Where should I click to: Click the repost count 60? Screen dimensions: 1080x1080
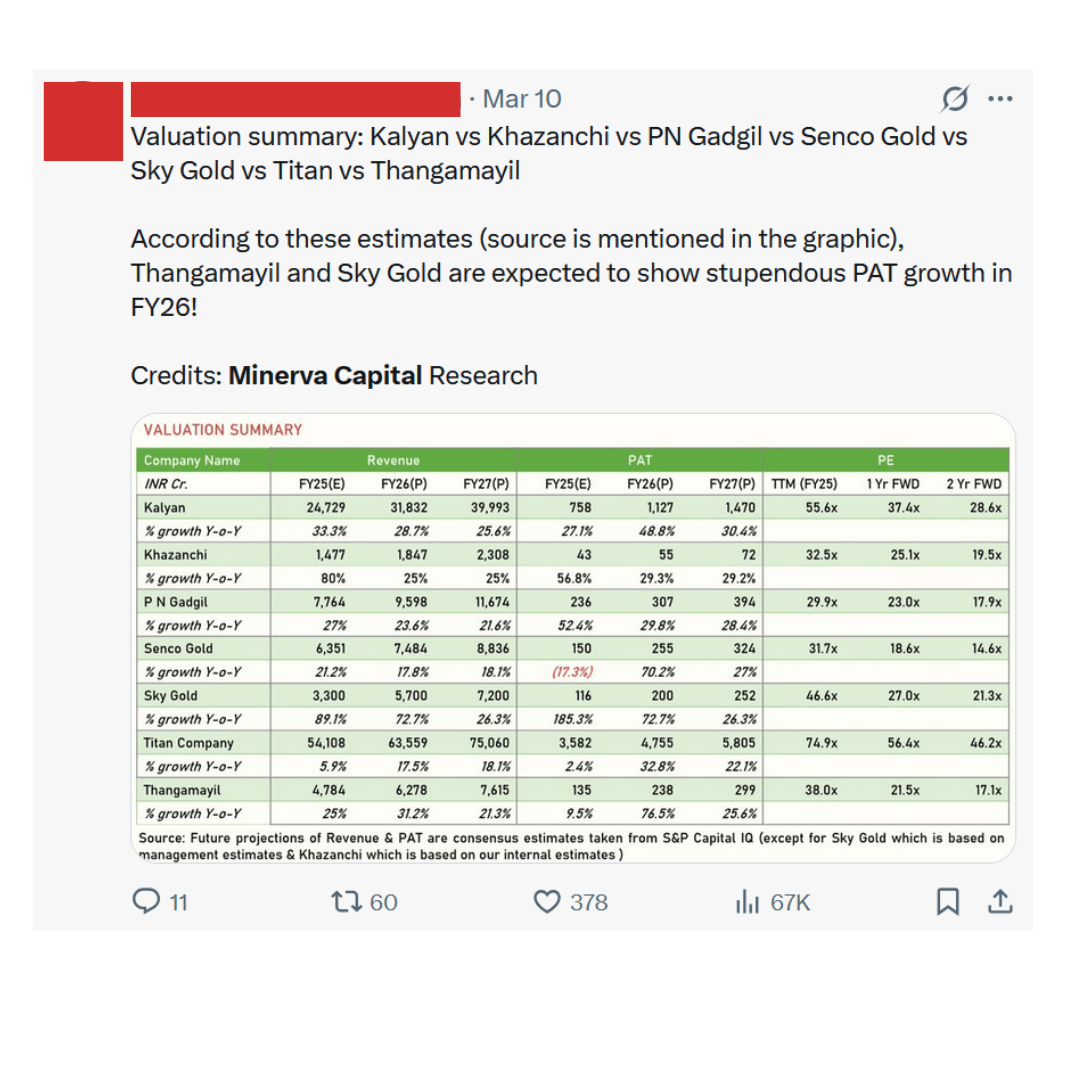tap(383, 902)
